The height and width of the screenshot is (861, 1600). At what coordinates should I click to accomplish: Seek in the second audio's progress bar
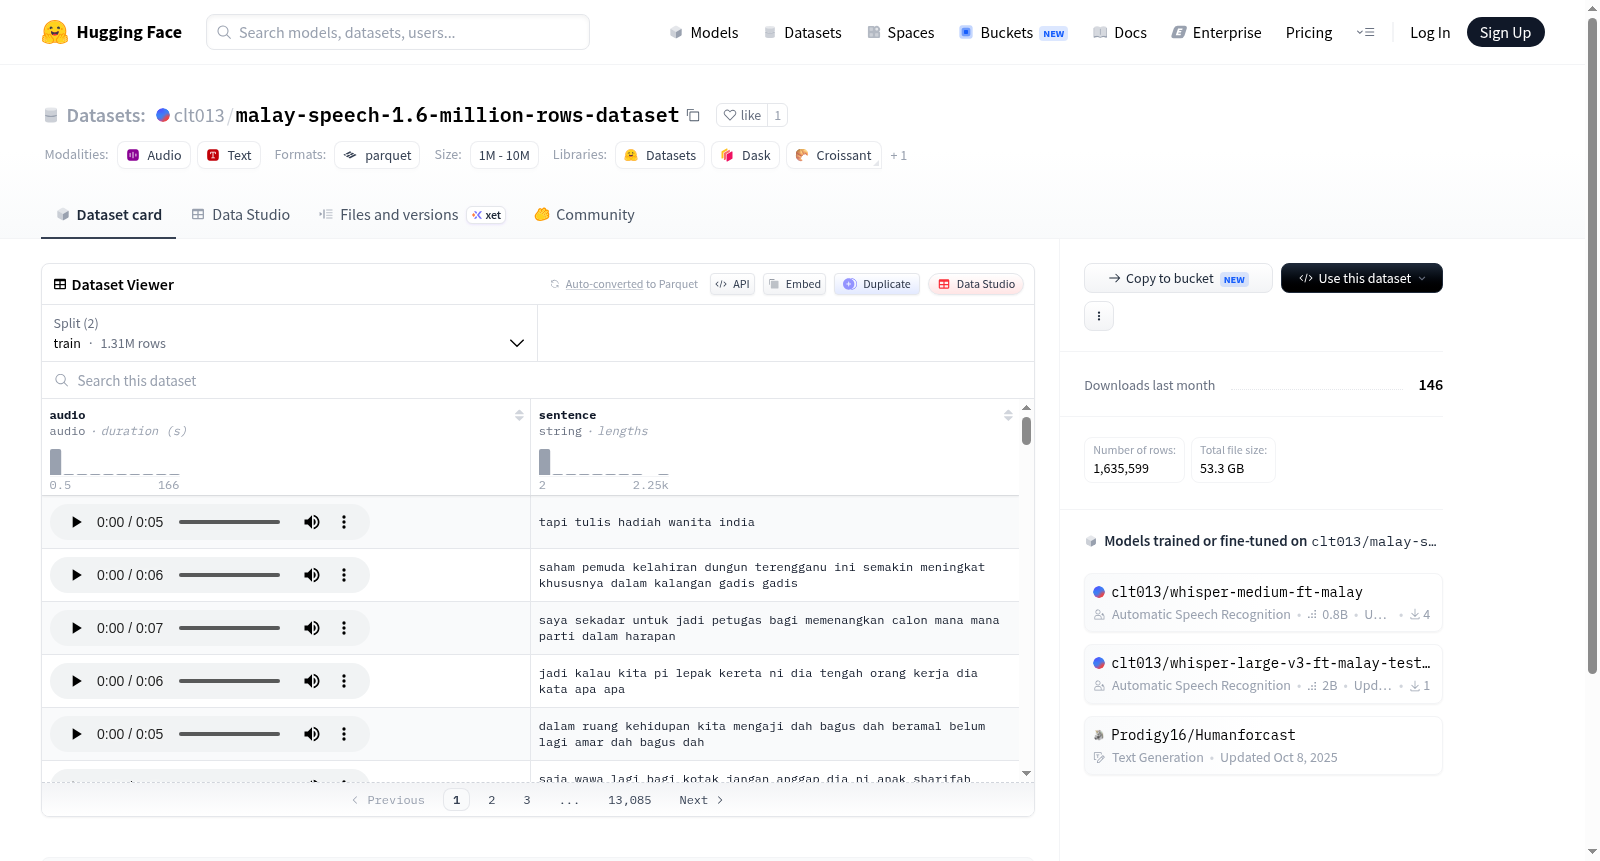tap(229, 575)
